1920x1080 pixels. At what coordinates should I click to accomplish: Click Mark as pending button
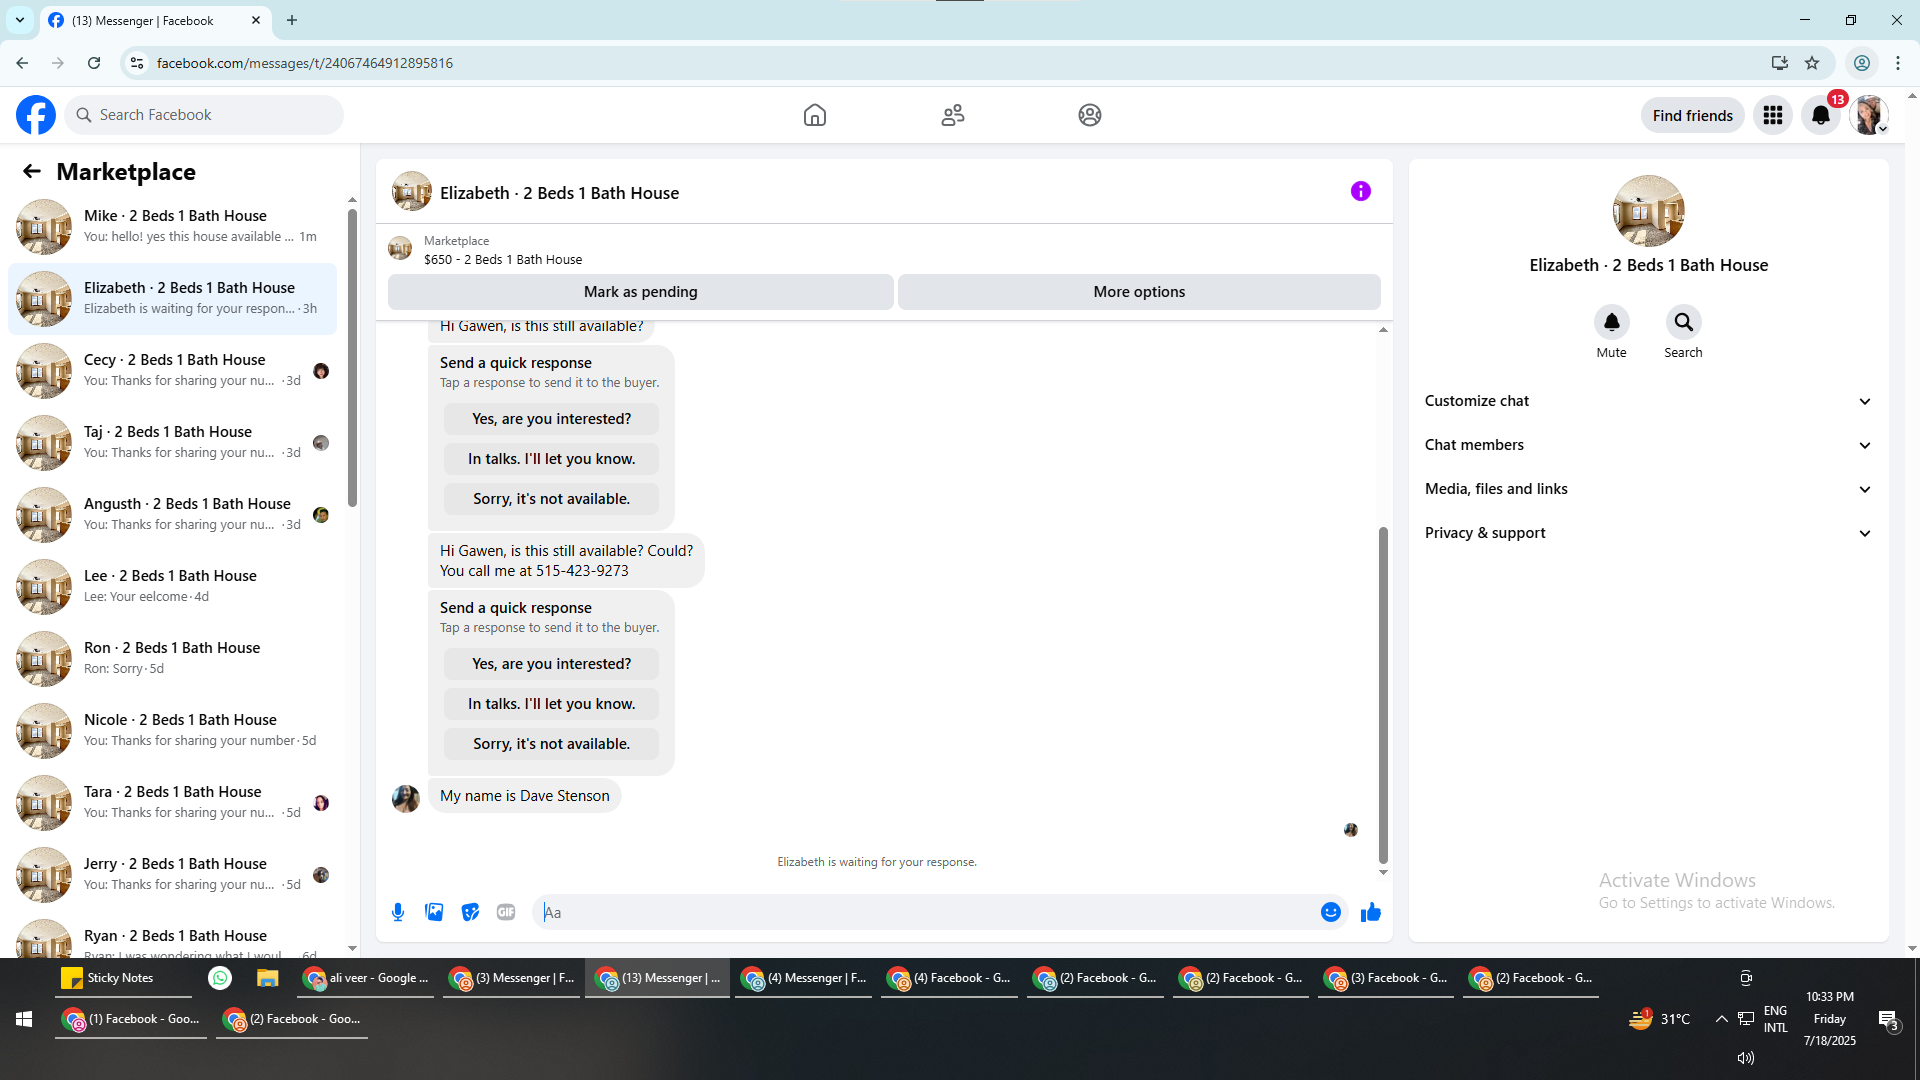coord(640,292)
